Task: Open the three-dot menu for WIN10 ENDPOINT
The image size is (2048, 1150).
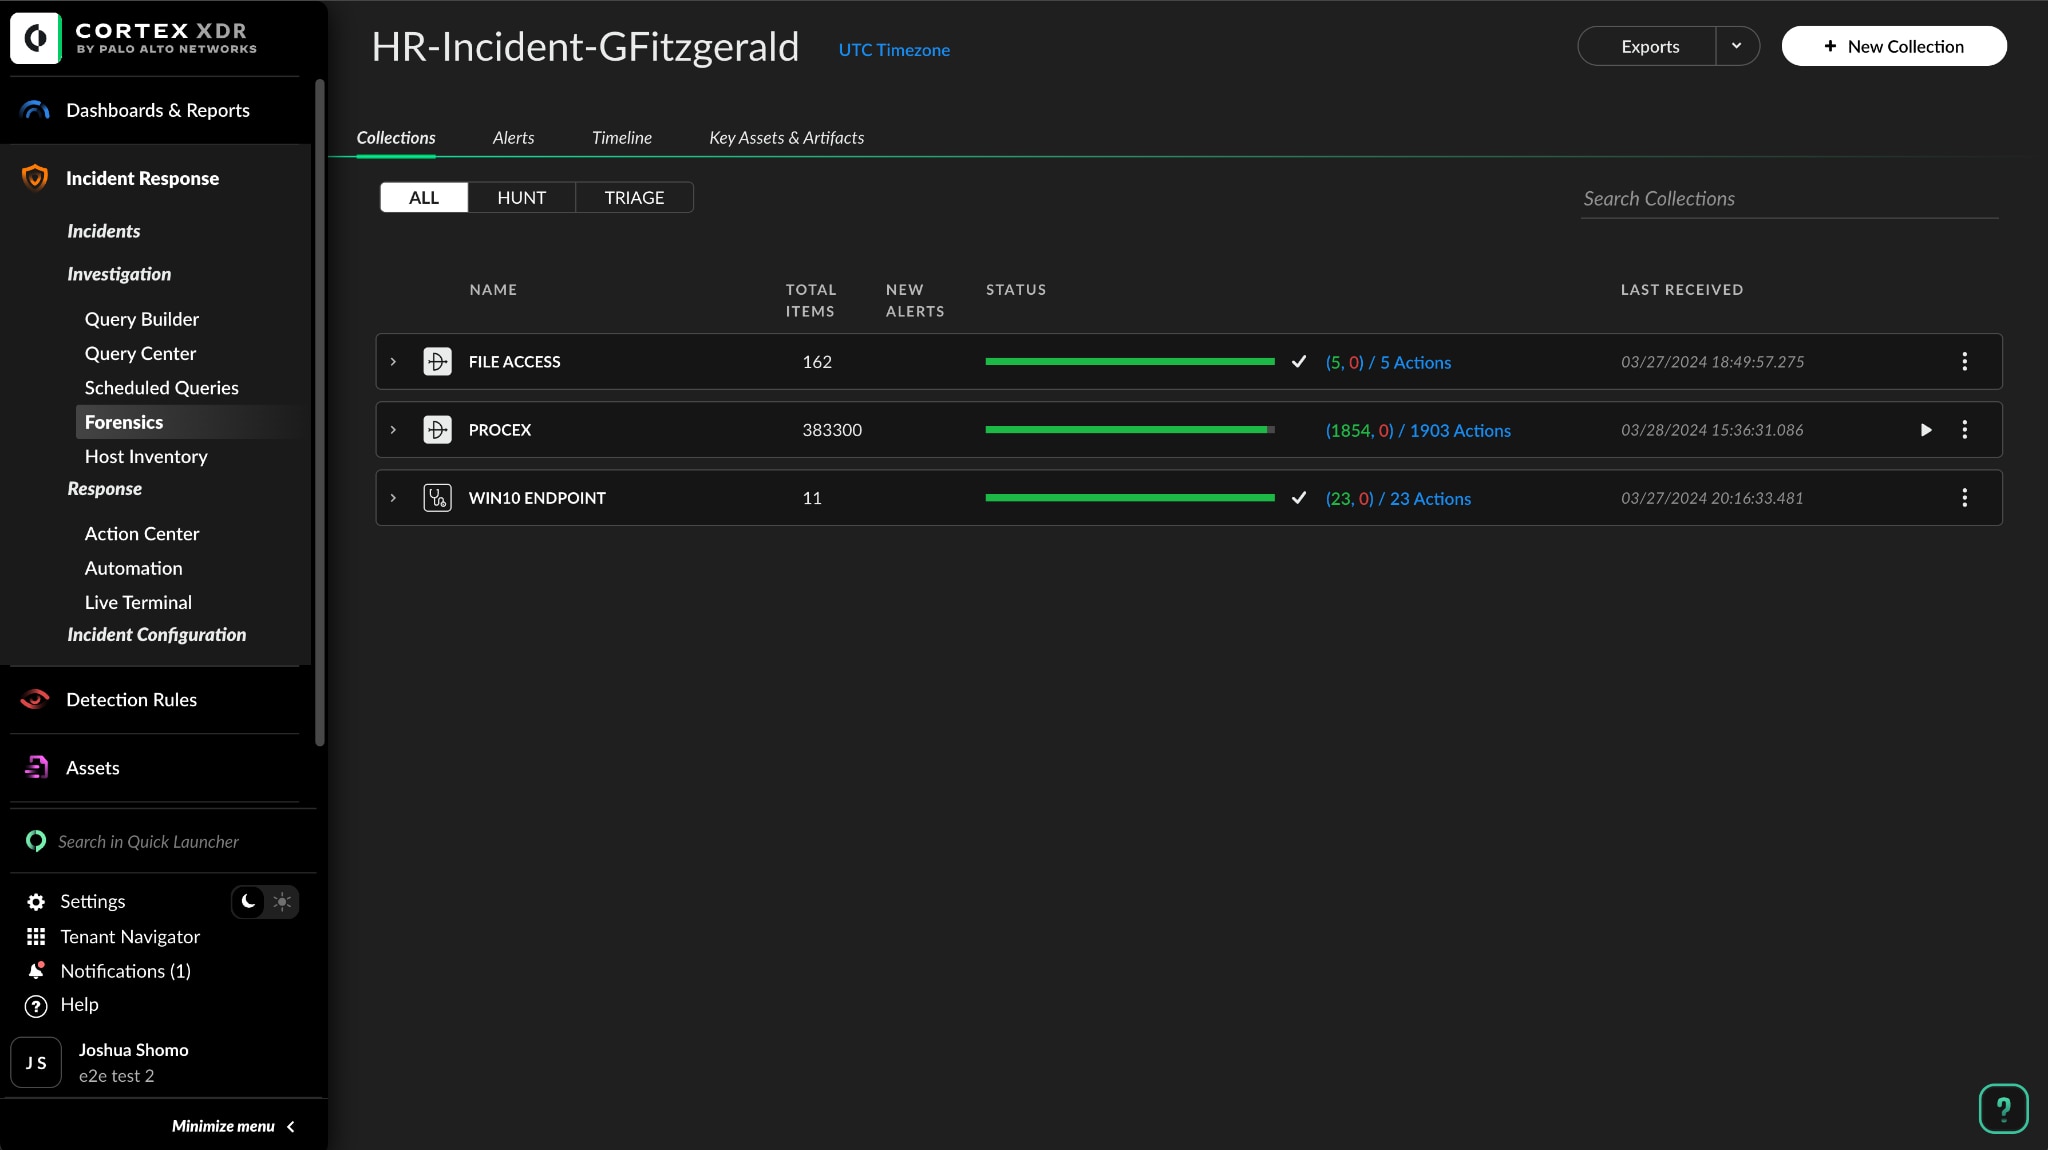Action: click(x=1964, y=498)
